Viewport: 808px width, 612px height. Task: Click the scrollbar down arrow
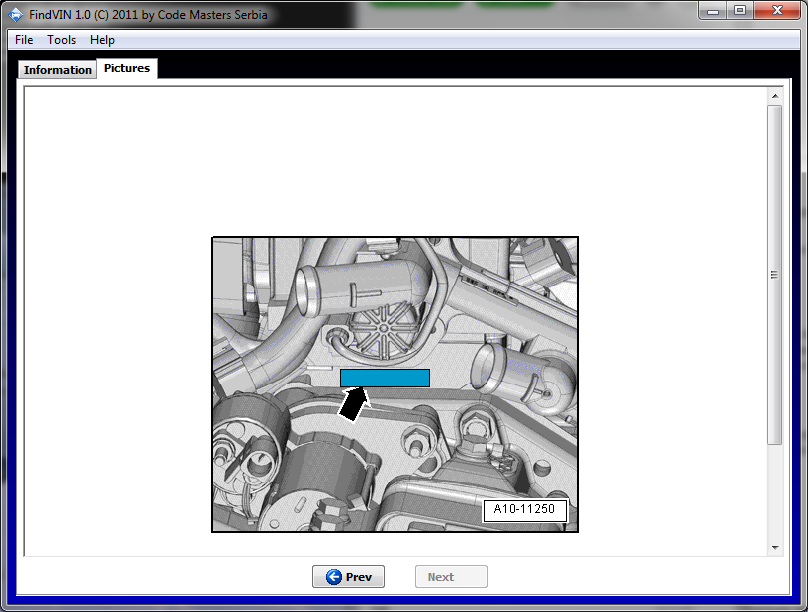tap(775, 548)
